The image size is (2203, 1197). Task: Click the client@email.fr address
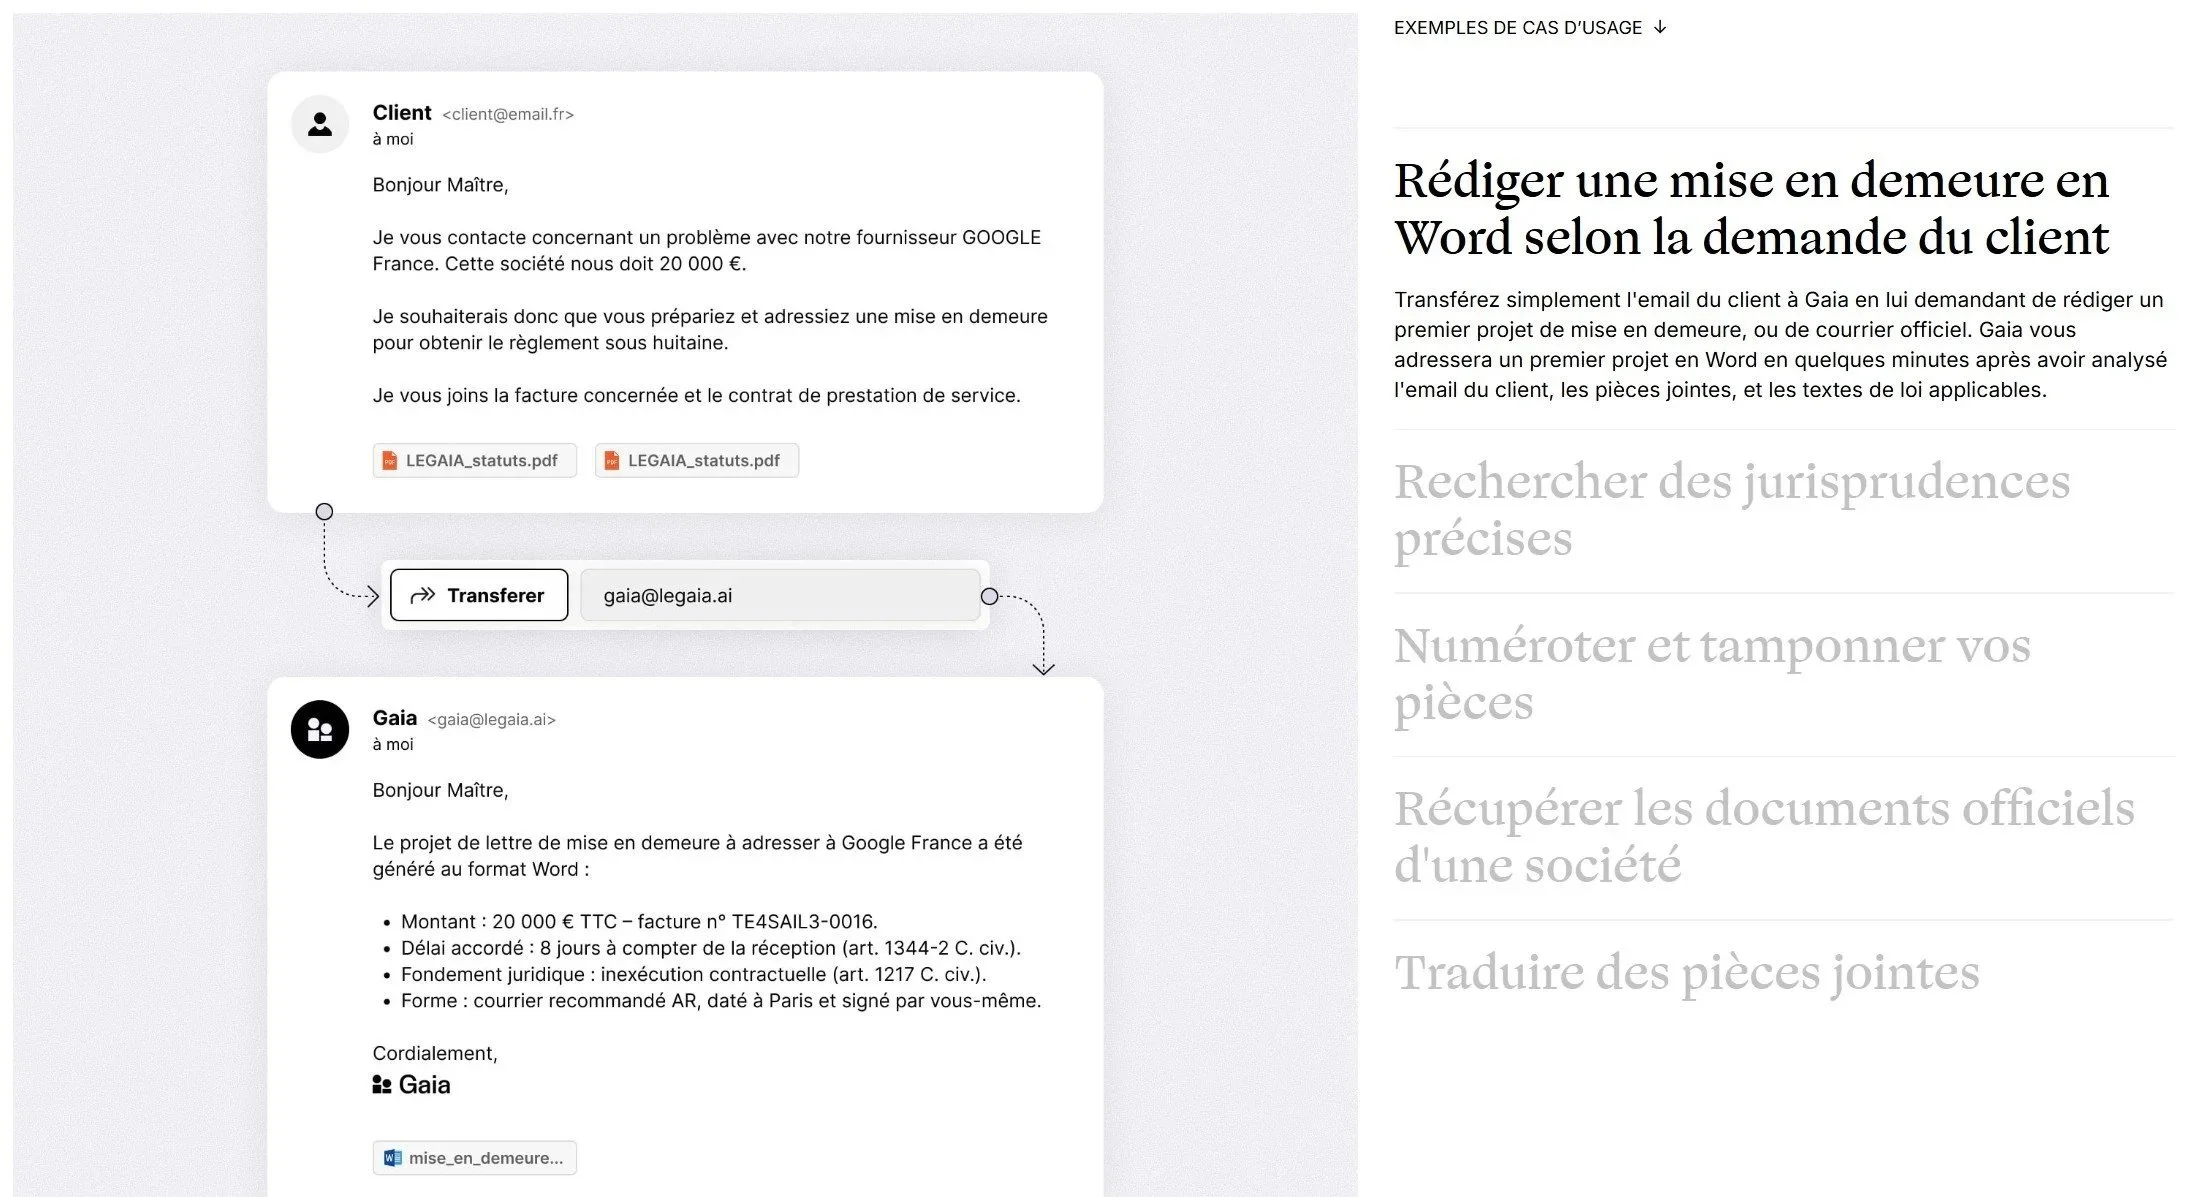coord(508,114)
